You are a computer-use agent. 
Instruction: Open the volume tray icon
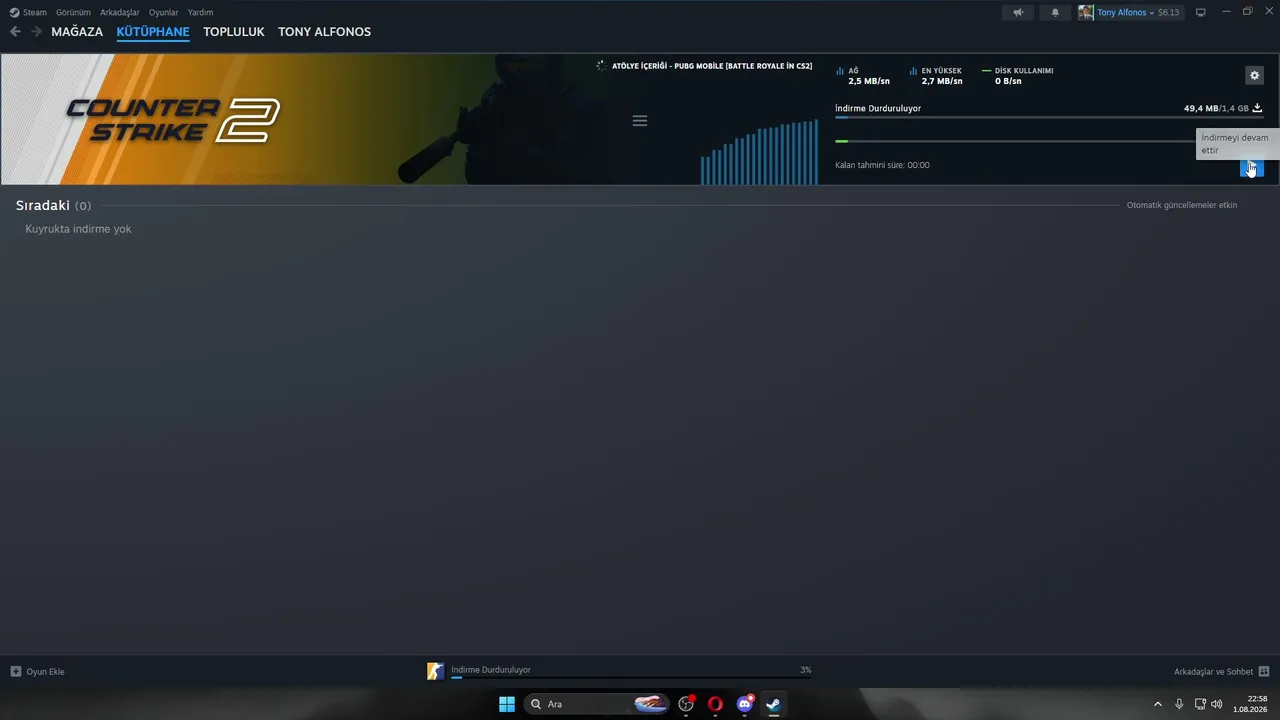click(x=1217, y=704)
